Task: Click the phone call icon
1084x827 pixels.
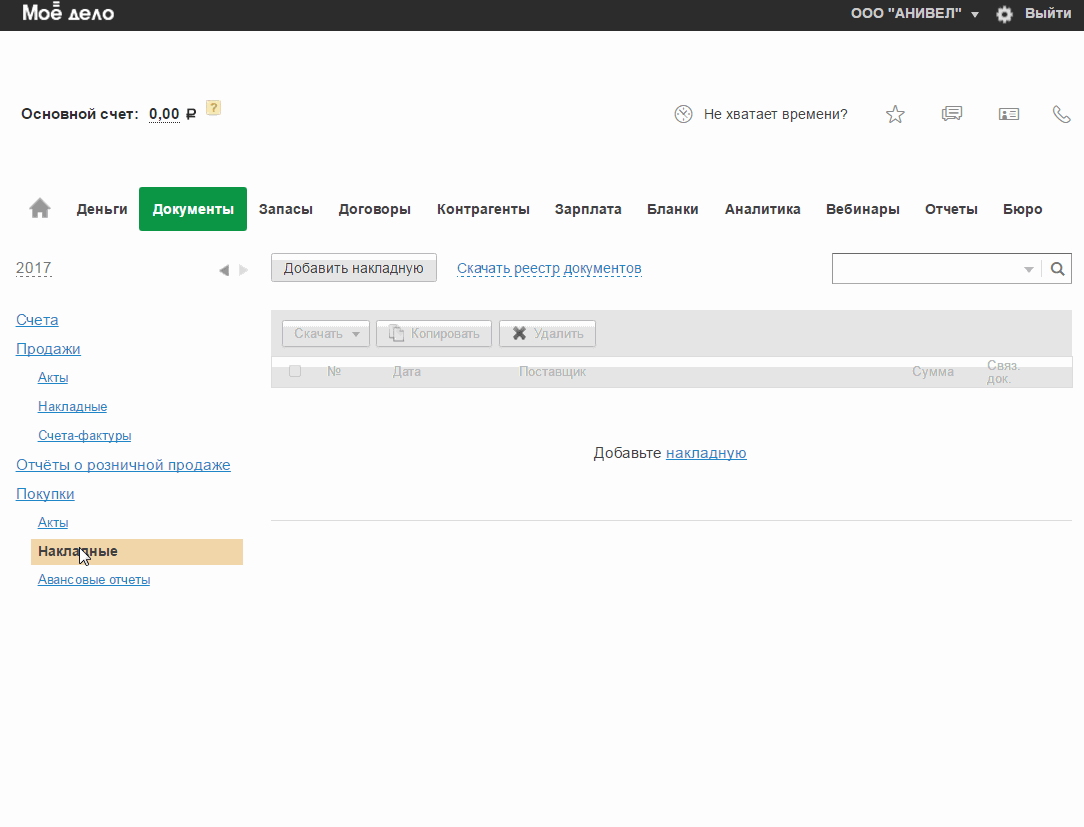Action: click(x=1062, y=114)
